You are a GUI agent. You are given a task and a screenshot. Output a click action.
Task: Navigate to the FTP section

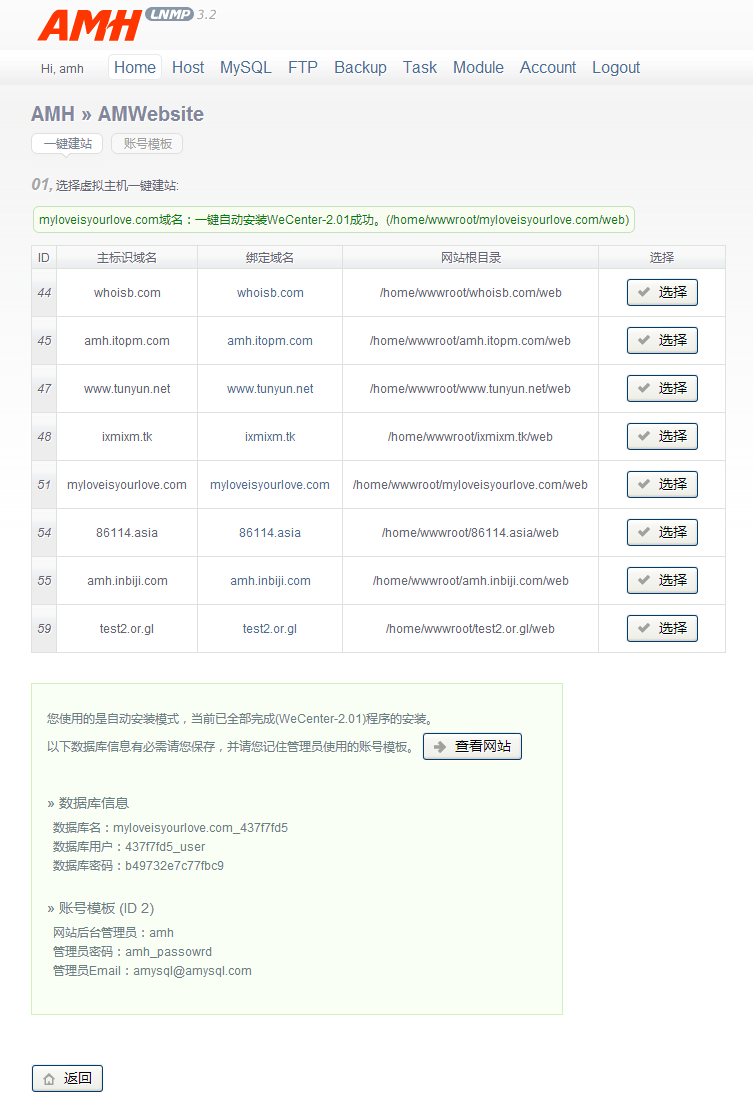click(x=303, y=68)
